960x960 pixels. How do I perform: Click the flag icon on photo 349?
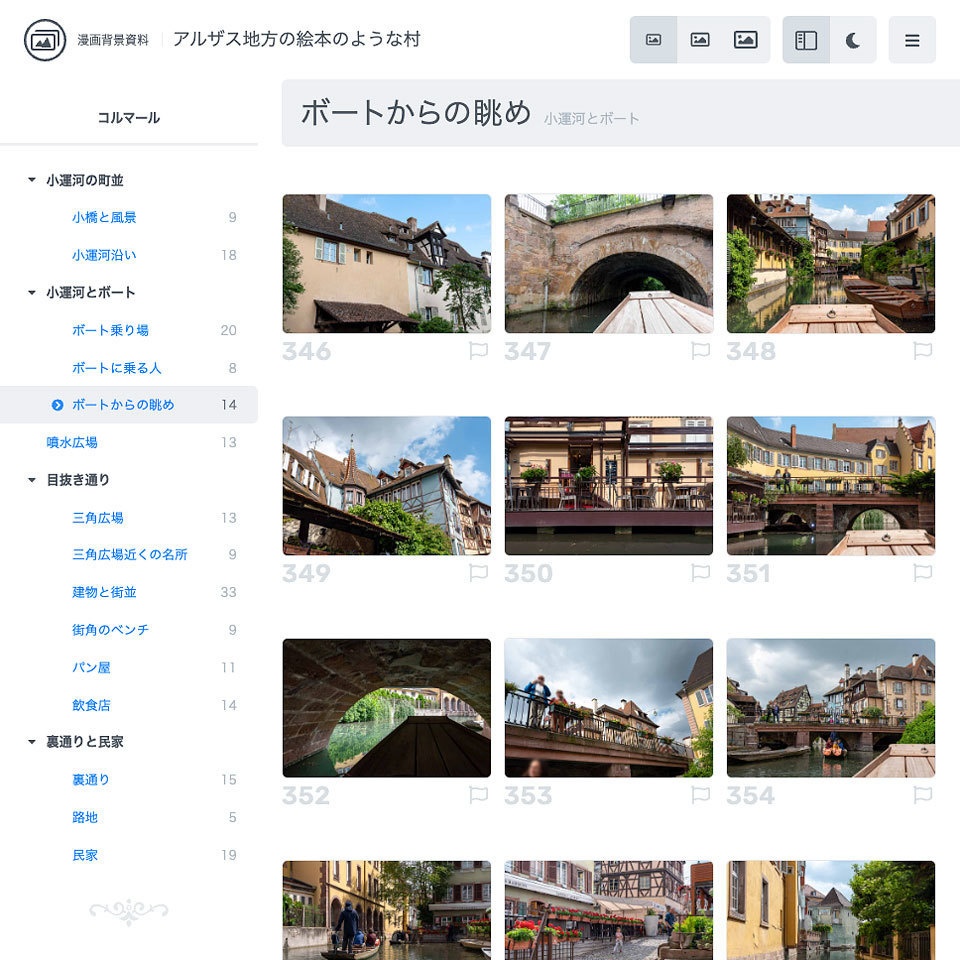pyautogui.click(x=479, y=573)
